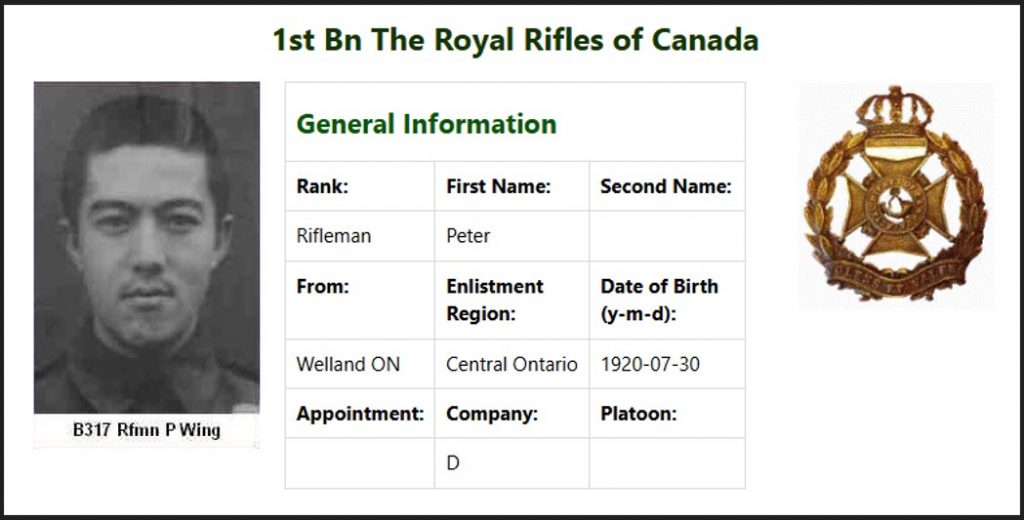This screenshot has height=520, width=1024.
Task: Click the 'Date of Birth (y-m-d):' label
Action: 659,299
